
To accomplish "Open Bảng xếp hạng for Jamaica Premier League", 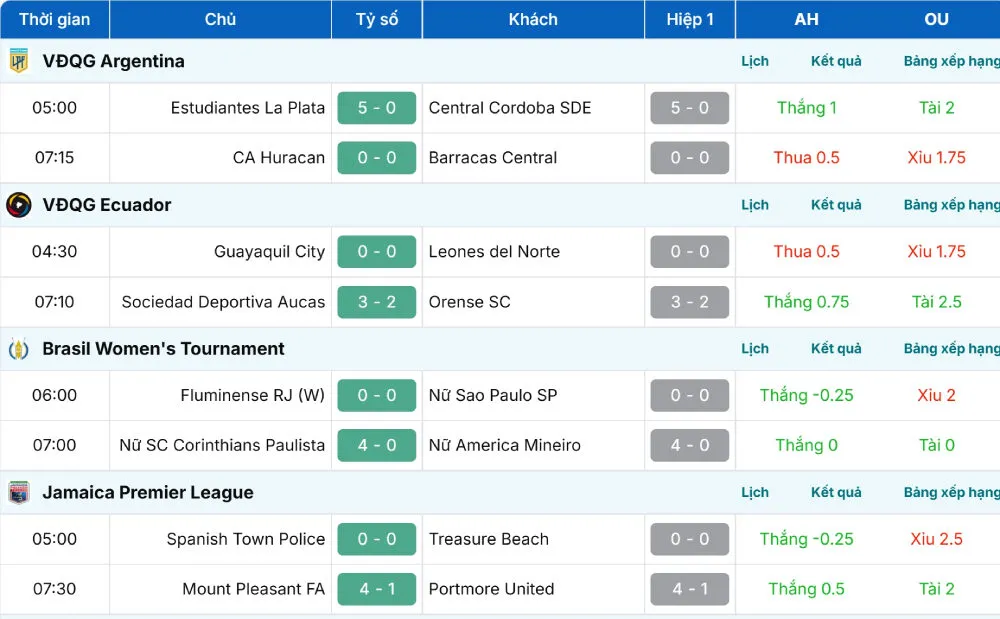I will pos(950,493).
